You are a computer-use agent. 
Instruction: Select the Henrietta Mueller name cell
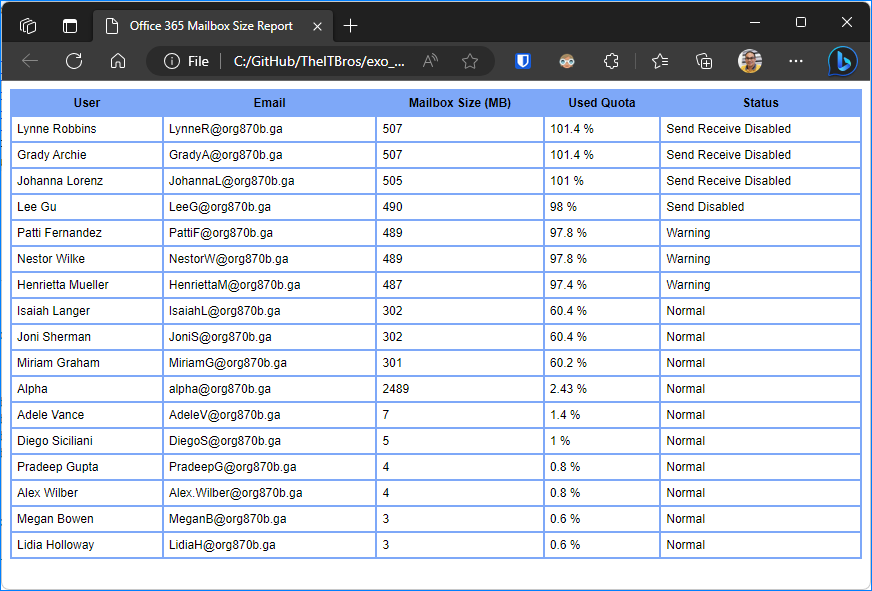click(87, 285)
